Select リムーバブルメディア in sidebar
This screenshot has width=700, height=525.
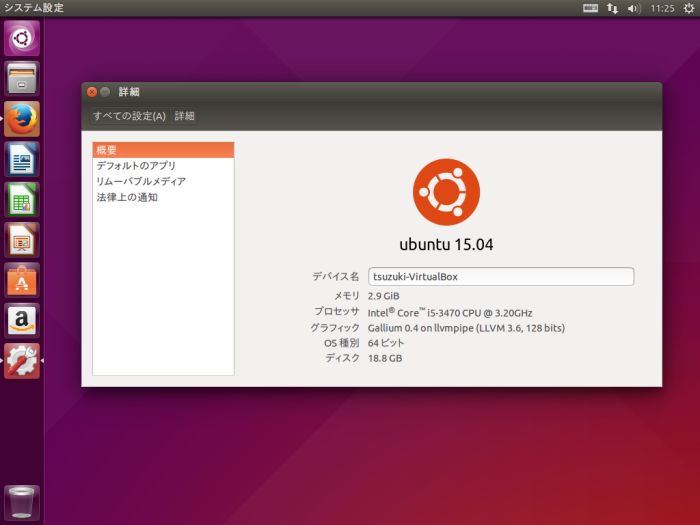point(163,181)
